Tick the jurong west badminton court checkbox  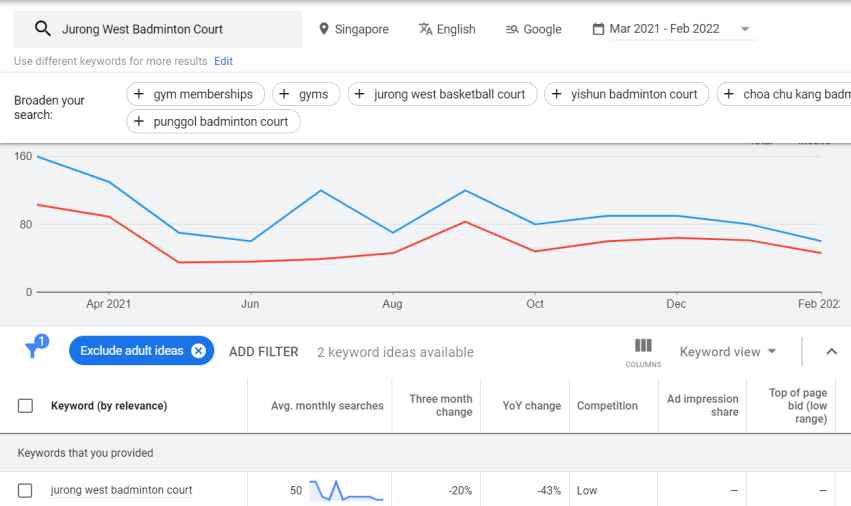(x=26, y=490)
